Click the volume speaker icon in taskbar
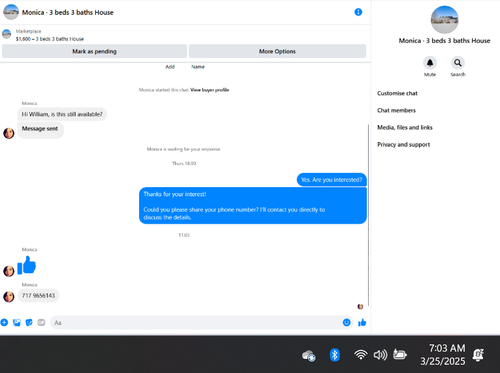Viewport: 500px width, 373px height. (380, 355)
